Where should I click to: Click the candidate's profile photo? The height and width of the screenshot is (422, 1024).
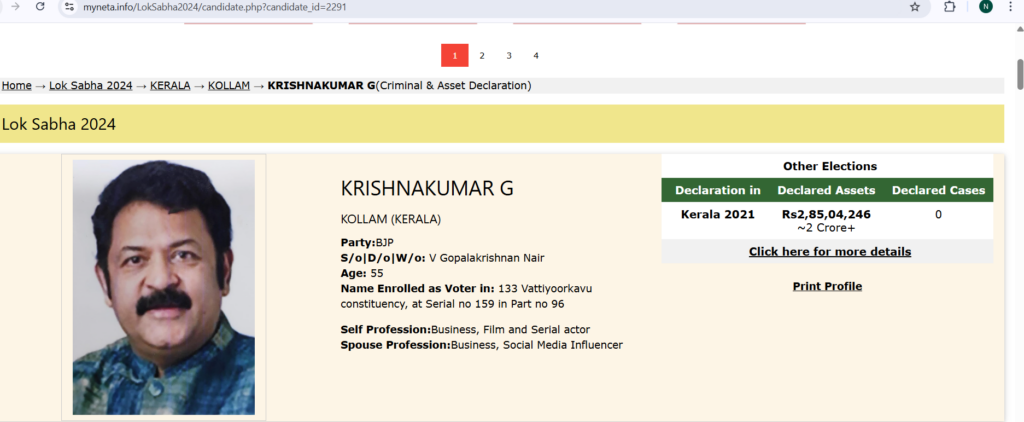click(163, 287)
